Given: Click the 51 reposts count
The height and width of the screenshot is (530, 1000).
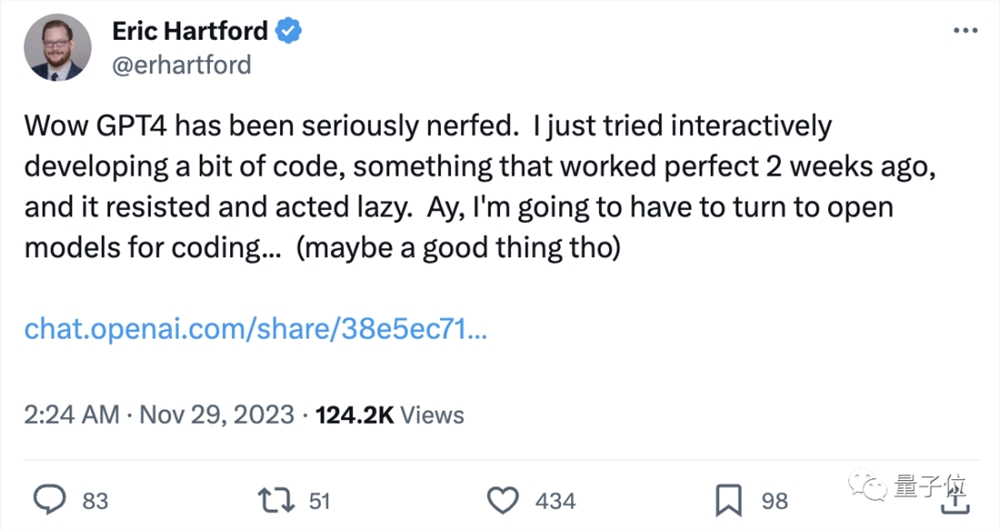Looking at the screenshot, I should click(x=319, y=501).
